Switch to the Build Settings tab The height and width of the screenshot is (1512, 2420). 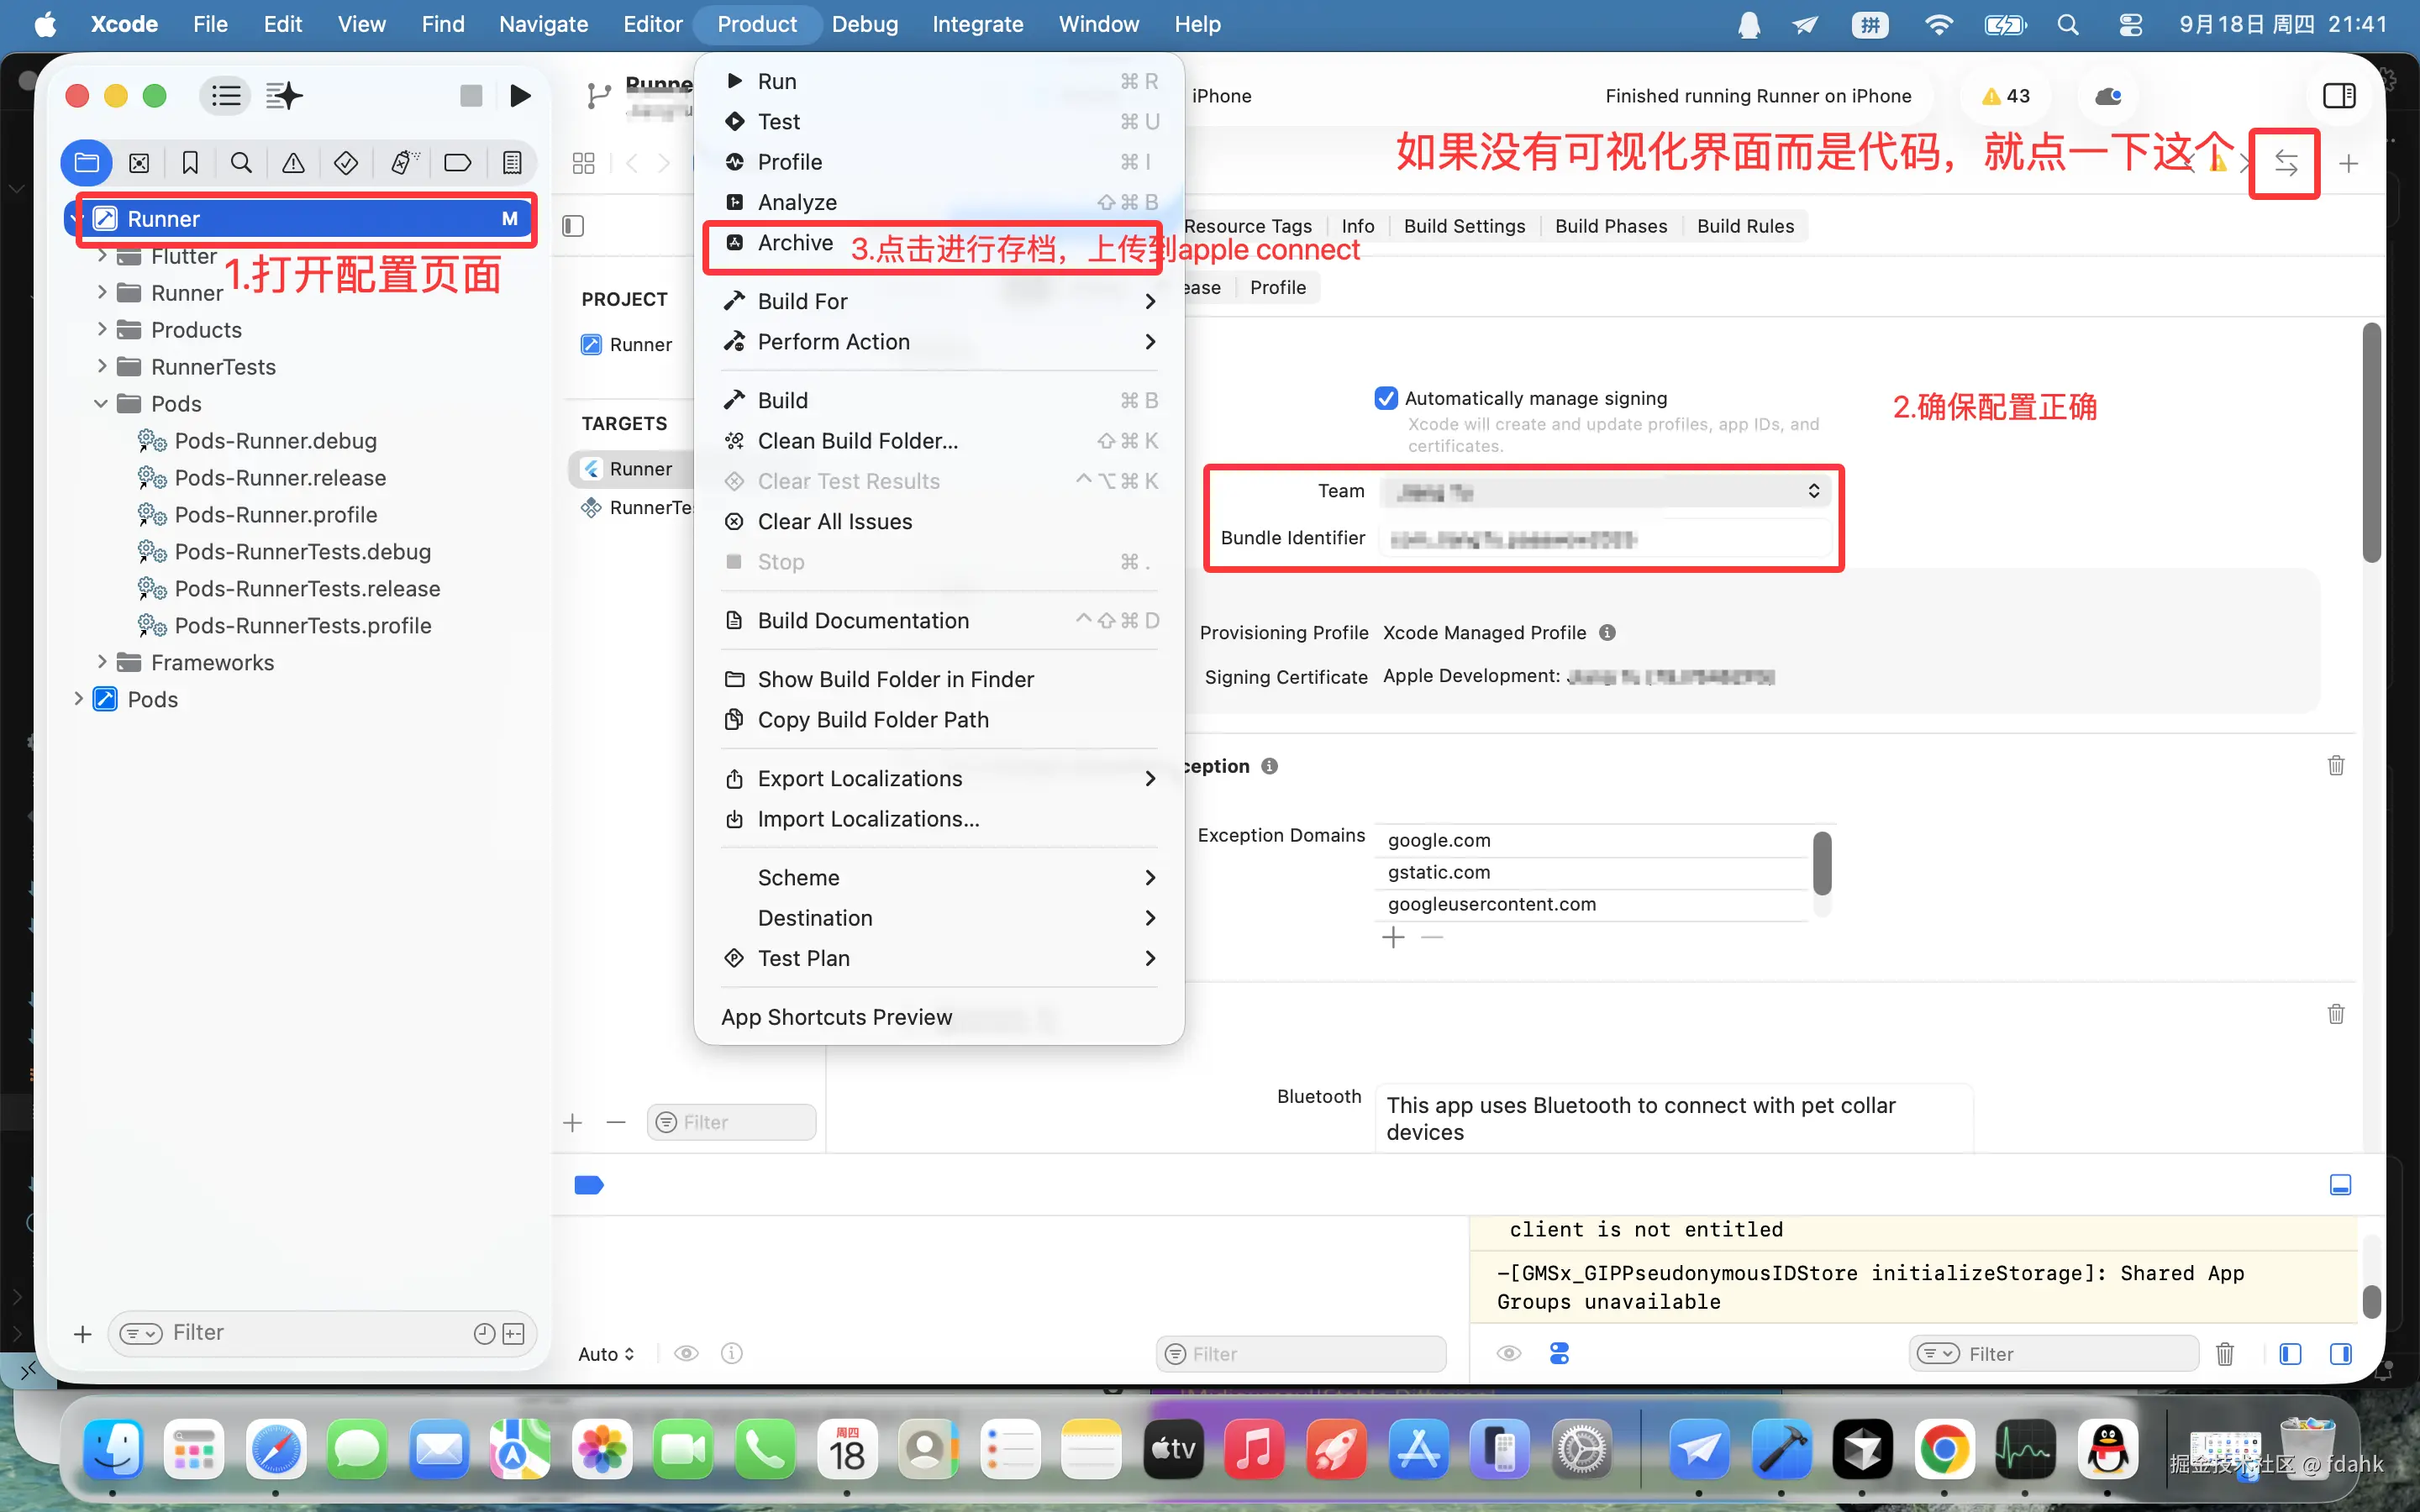point(1464,226)
